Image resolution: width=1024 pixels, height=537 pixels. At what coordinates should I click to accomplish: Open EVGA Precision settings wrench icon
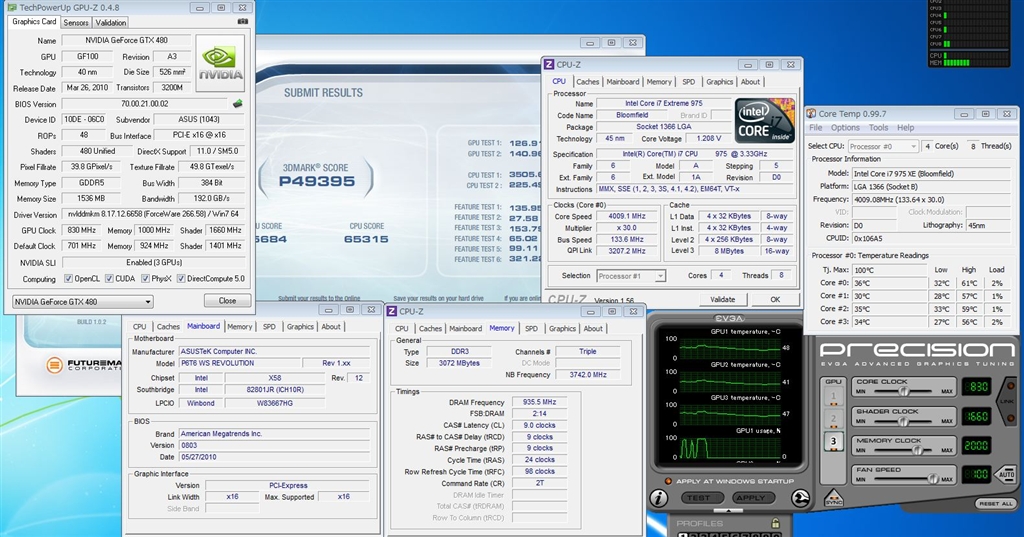click(801, 497)
